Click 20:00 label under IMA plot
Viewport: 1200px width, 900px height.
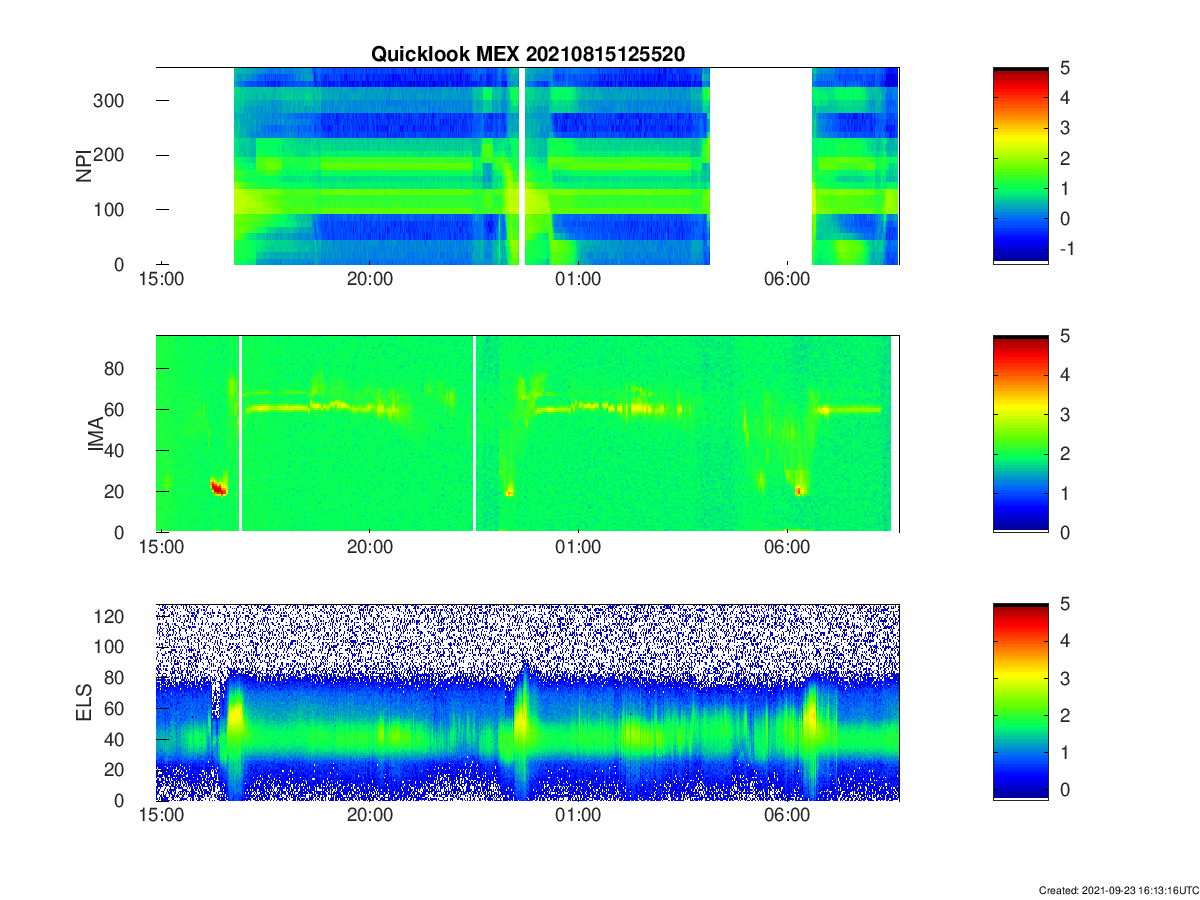(370, 548)
